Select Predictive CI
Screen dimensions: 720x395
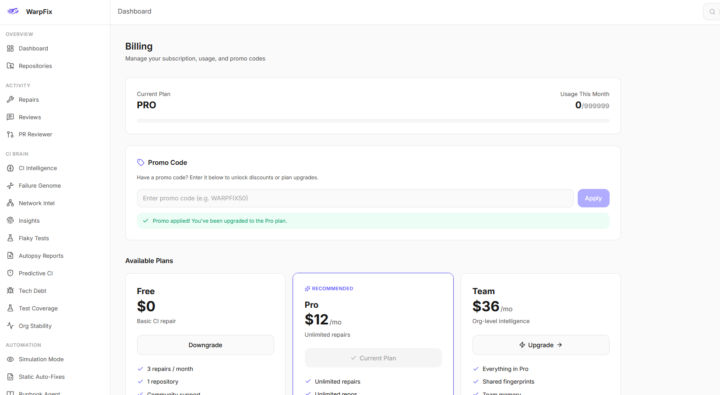click(x=35, y=273)
